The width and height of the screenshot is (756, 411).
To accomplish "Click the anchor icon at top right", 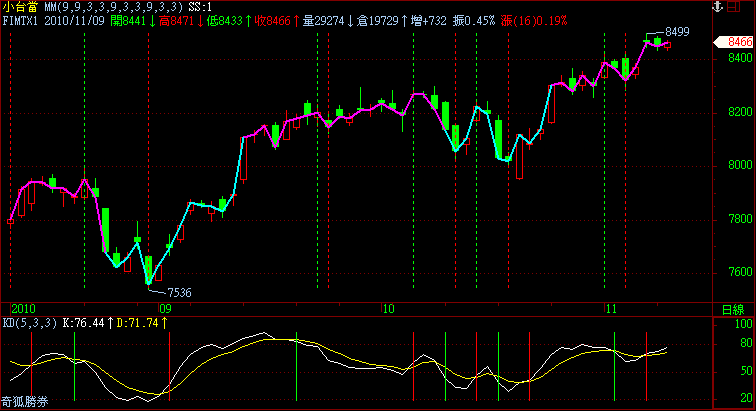I will pyautogui.click(x=716, y=6).
